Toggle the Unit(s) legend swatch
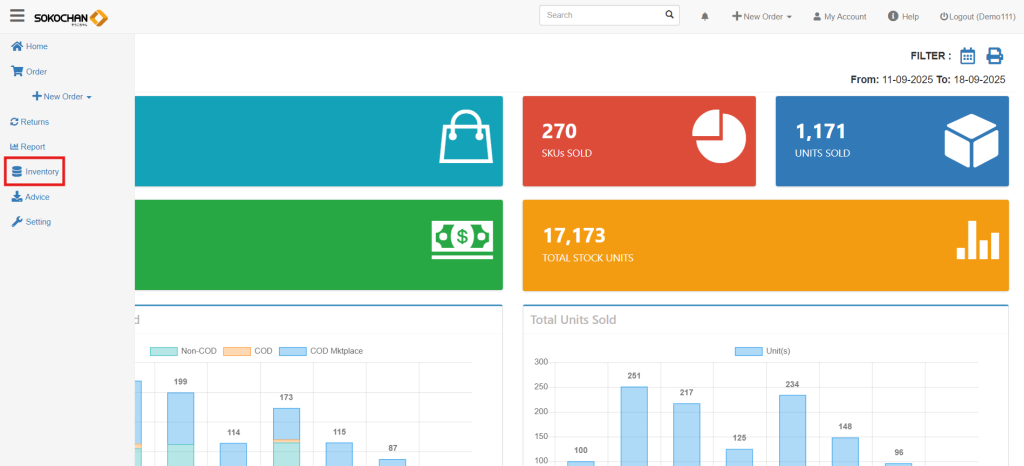 coord(748,351)
